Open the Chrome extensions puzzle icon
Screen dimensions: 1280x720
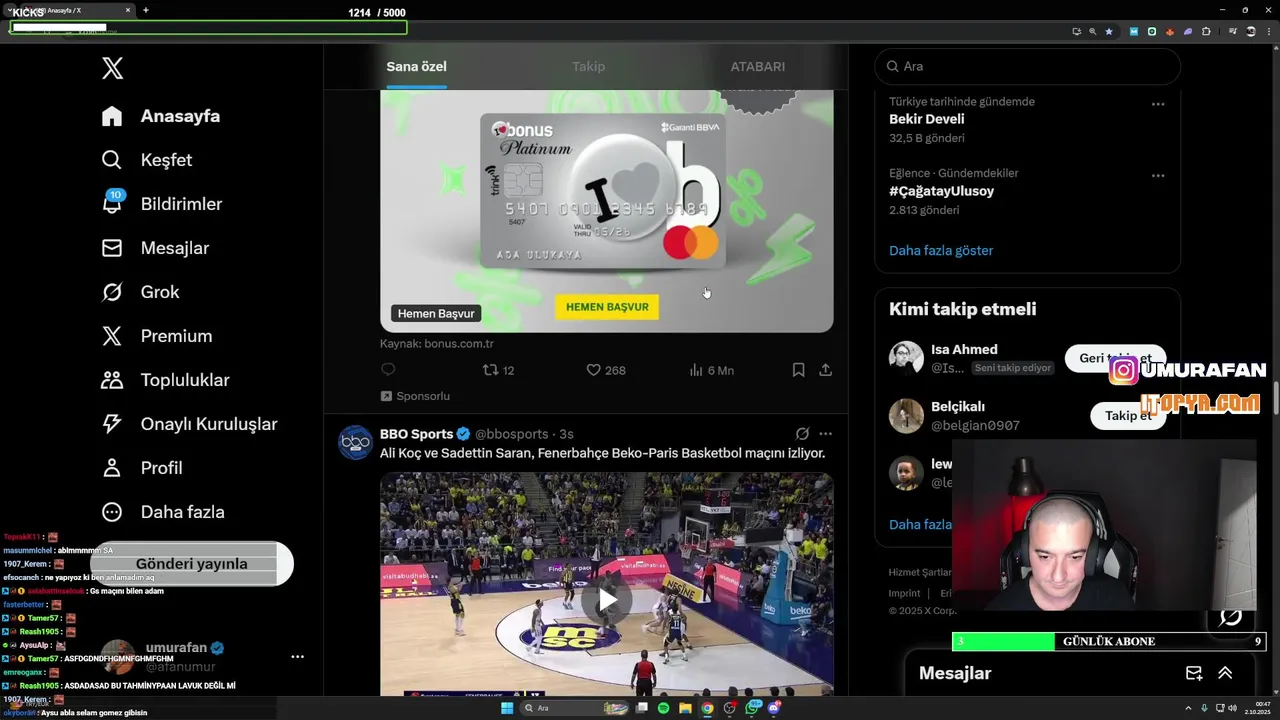pos(1206,31)
